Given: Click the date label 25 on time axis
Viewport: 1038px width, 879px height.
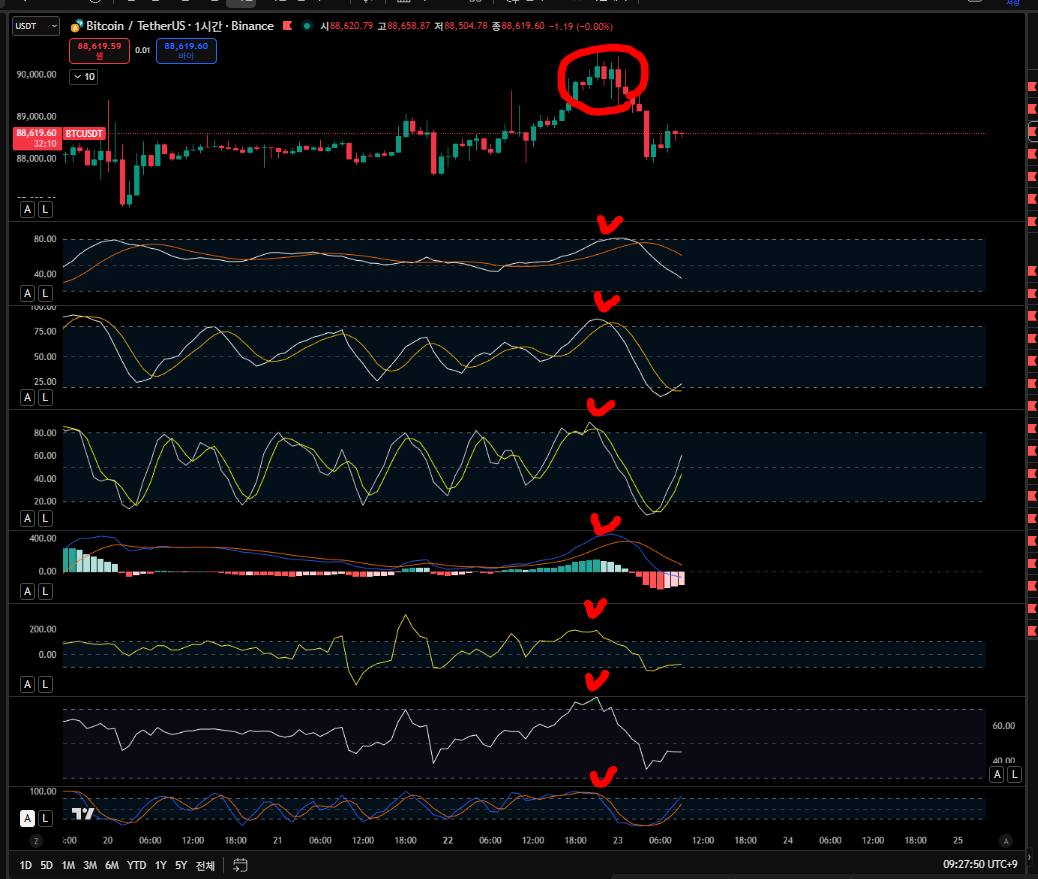Looking at the screenshot, I should click(957, 841).
